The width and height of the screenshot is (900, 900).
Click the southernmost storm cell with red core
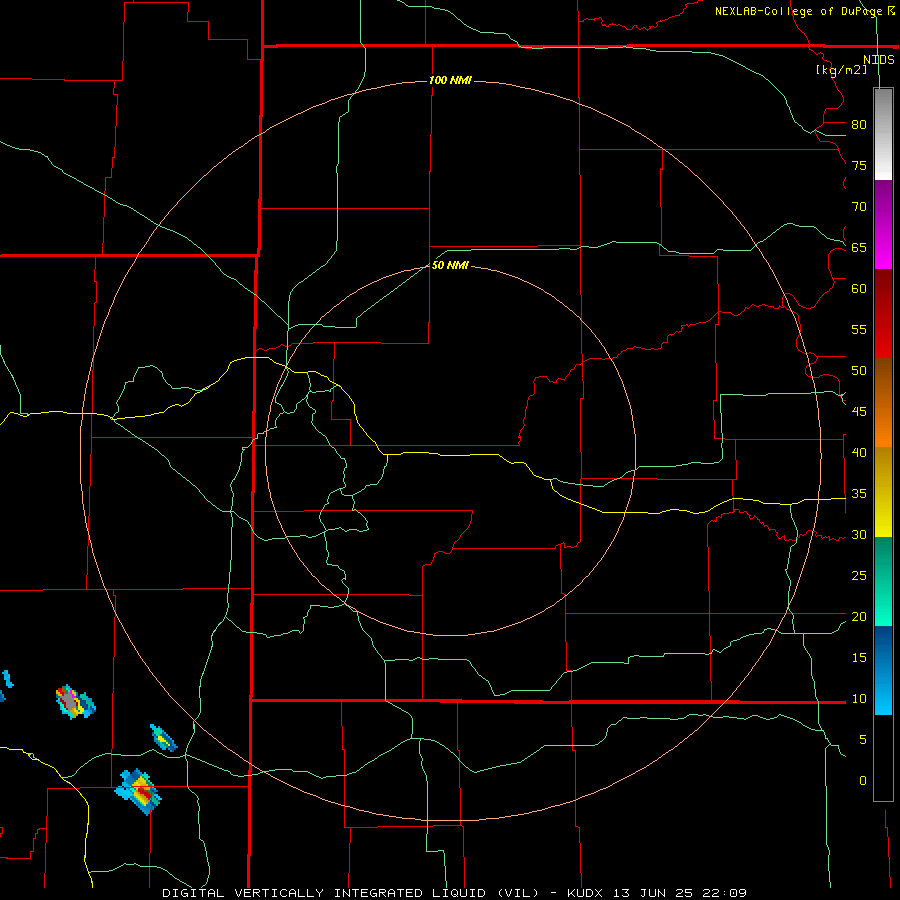(138, 792)
